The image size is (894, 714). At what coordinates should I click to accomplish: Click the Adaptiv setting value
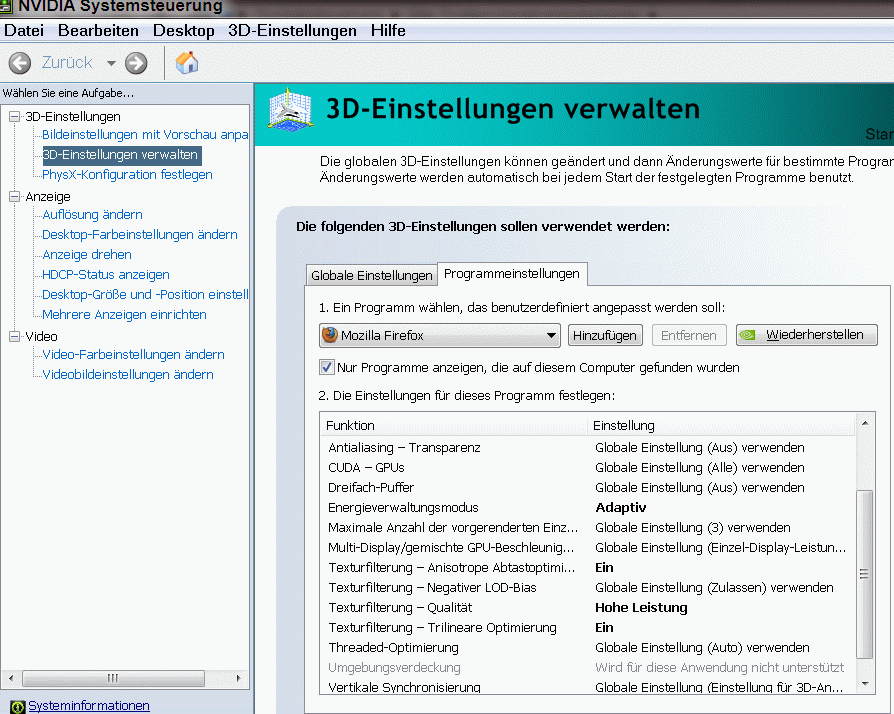point(621,508)
